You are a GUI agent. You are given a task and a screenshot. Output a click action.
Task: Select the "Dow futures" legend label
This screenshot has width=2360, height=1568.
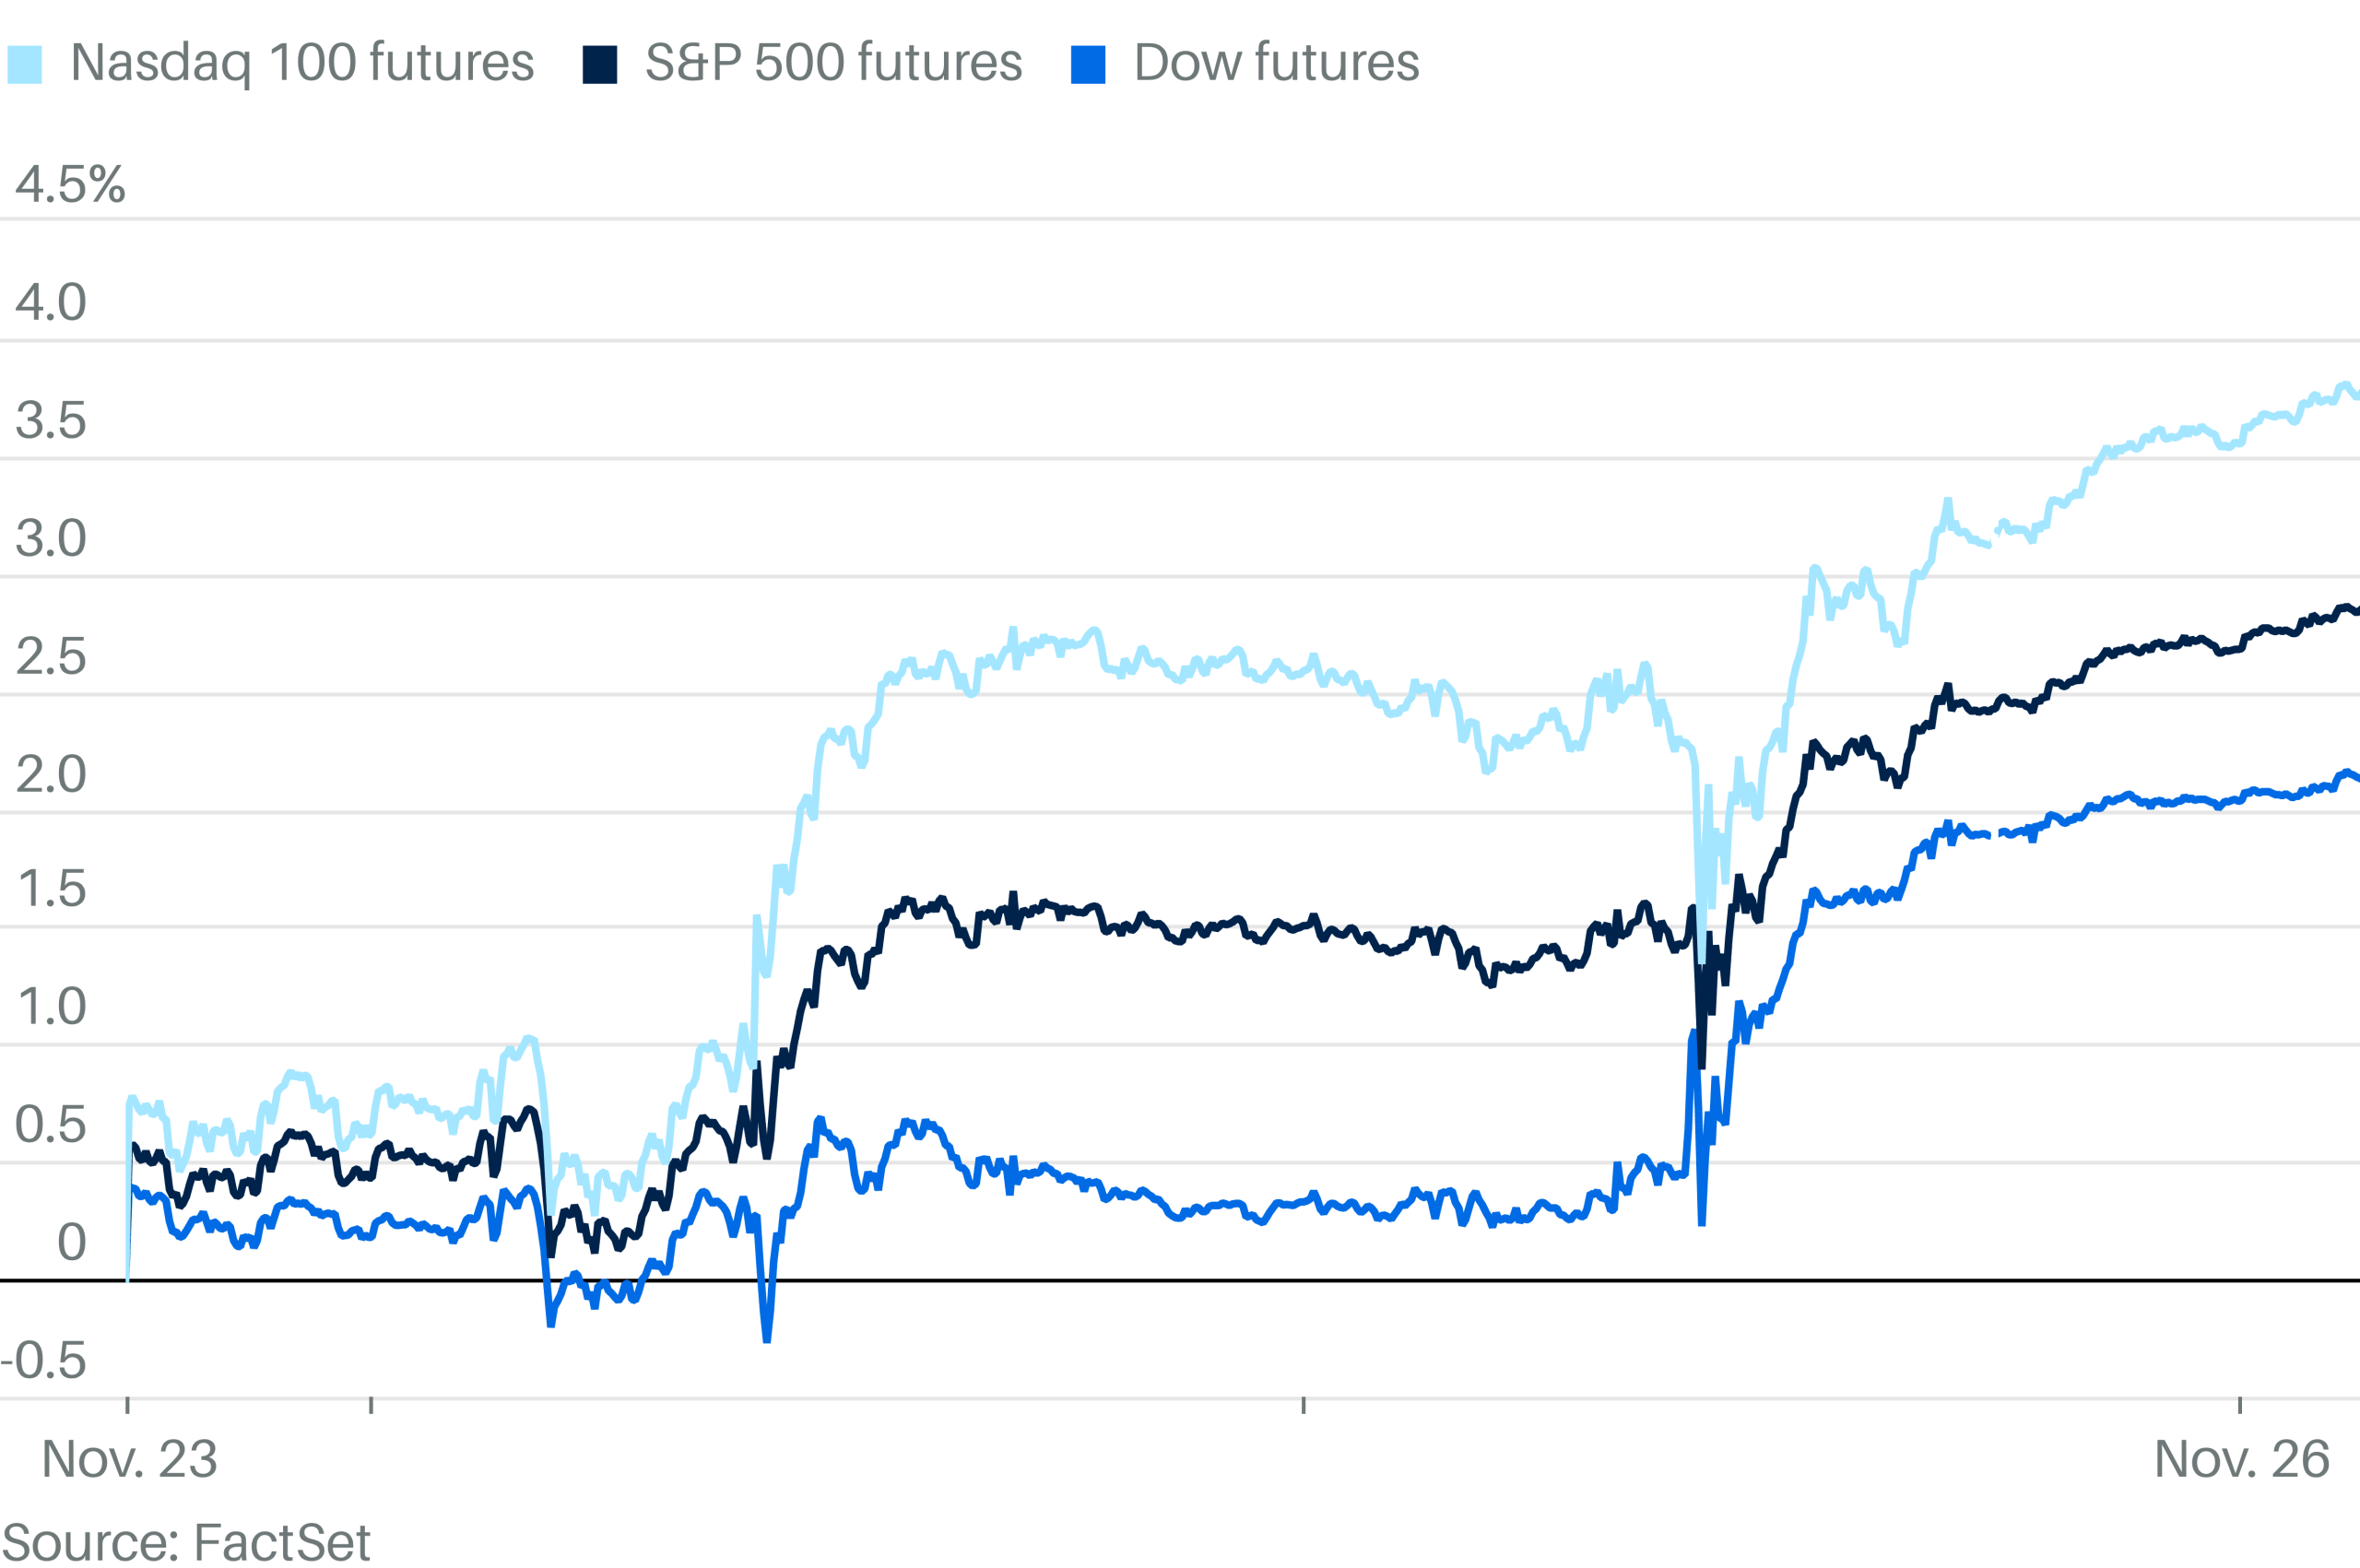pyautogui.click(x=1276, y=63)
